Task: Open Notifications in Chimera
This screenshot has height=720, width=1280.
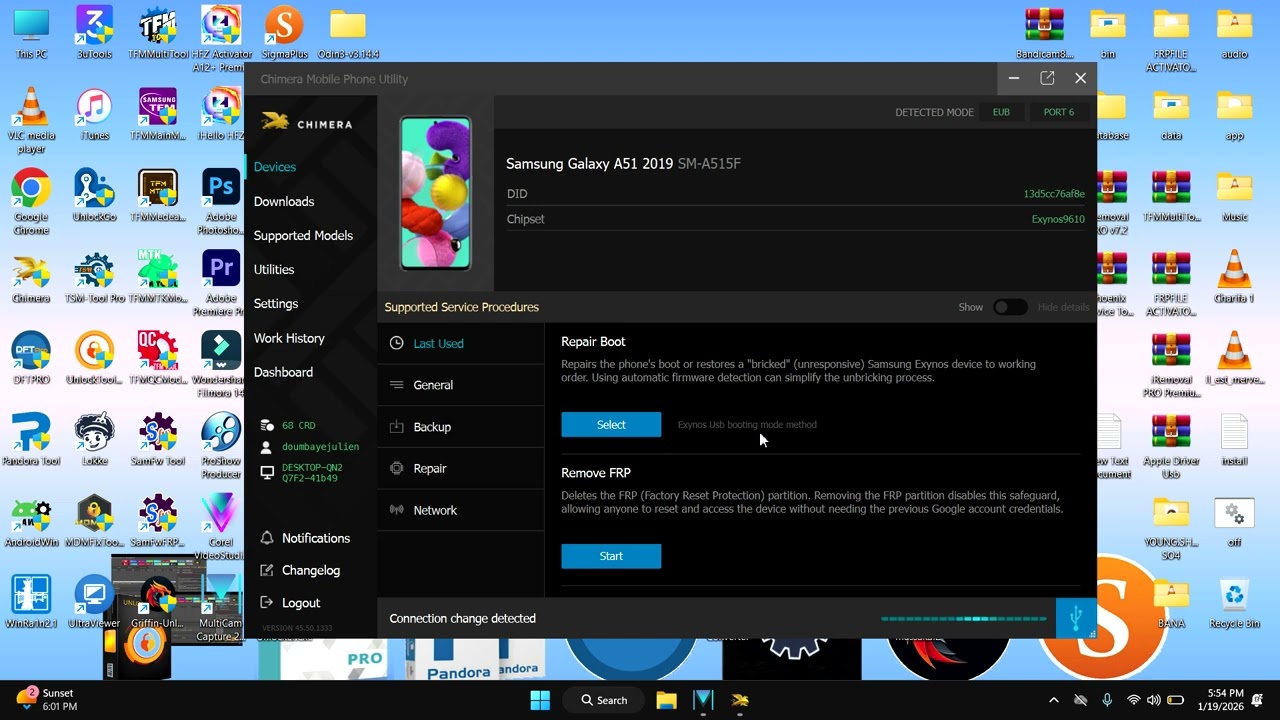Action: (305, 538)
